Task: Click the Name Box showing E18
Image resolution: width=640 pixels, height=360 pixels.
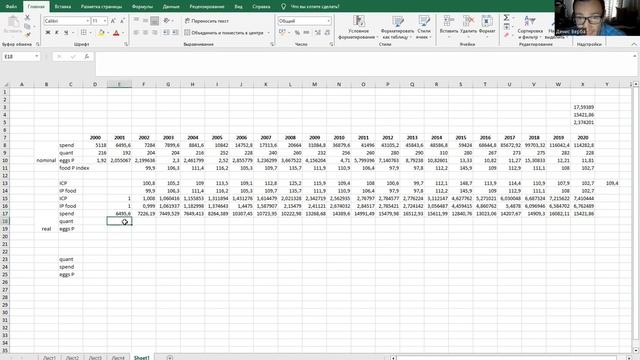Action: click(x=18, y=56)
